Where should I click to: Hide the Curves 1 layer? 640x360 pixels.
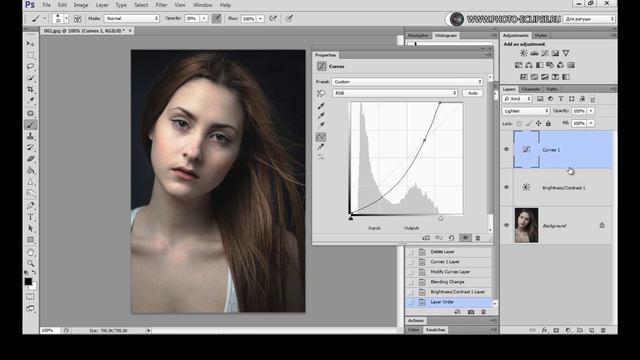coord(507,149)
